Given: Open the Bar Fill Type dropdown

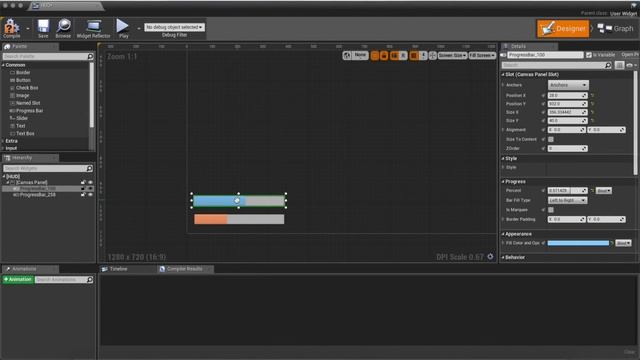Looking at the screenshot, I should click(x=567, y=200).
